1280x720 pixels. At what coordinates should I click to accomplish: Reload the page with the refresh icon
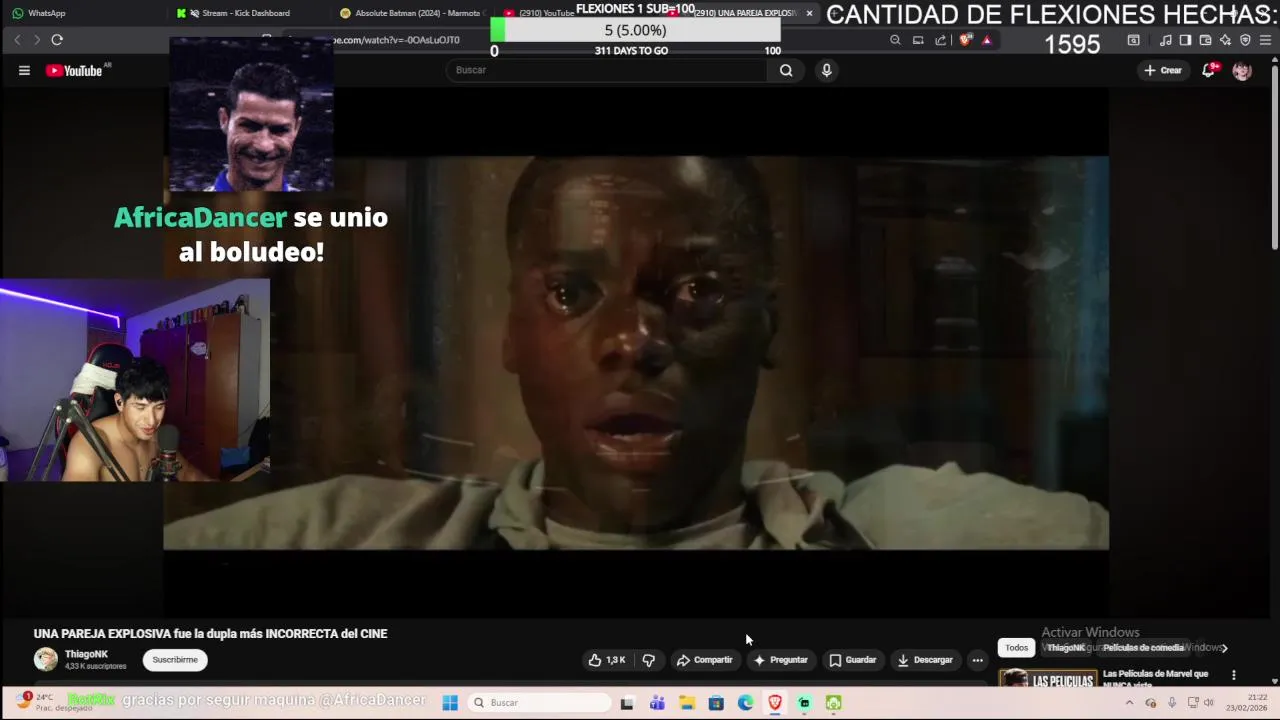pos(57,40)
